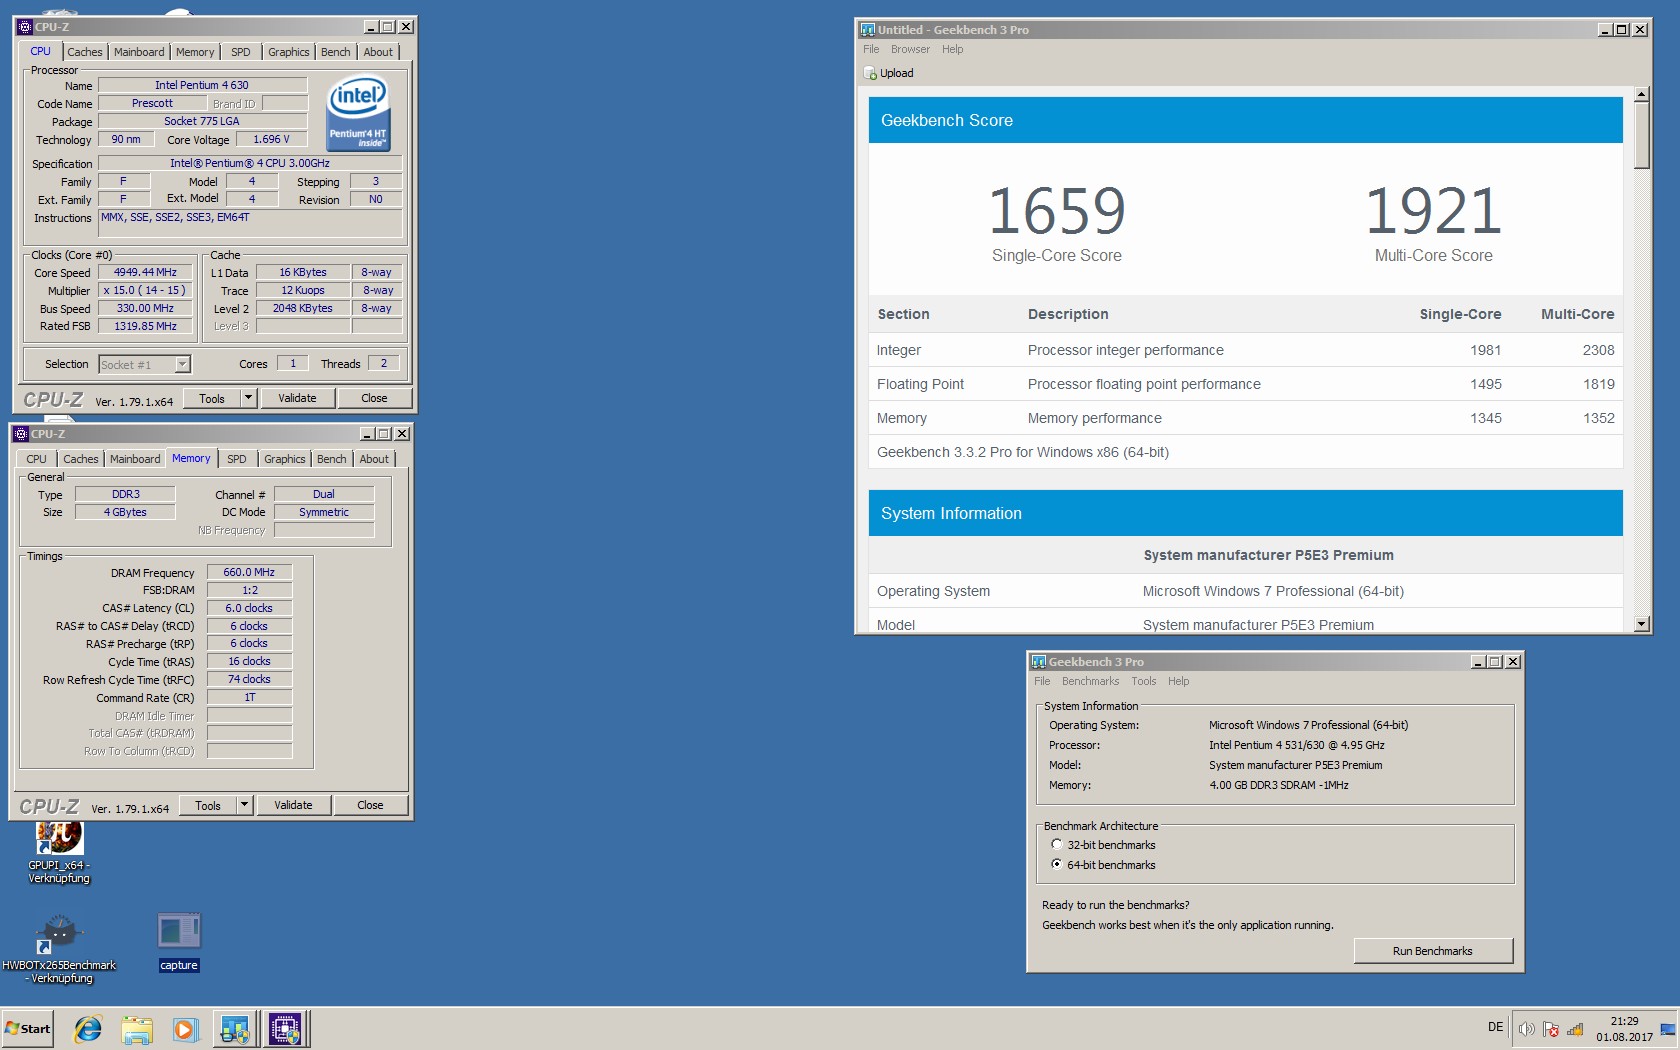This screenshot has width=1680, height=1050.
Task: Open Tools menu in Geekbench 3 Pro window
Action: click(1143, 681)
